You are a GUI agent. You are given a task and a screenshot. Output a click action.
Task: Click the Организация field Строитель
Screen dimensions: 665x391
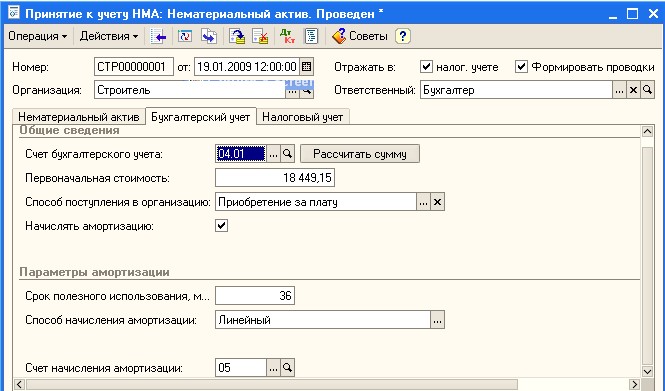pos(190,90)
